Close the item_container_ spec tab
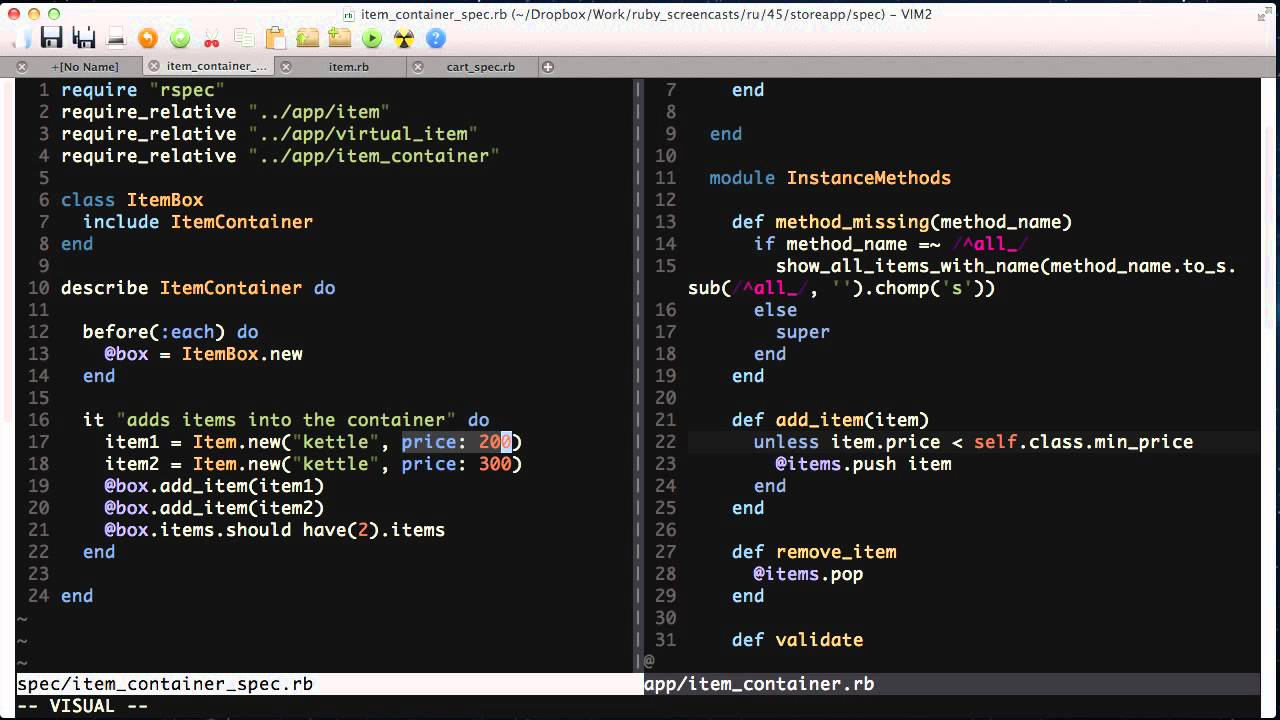The image size is (1280, 720). [x=154, y=67]
